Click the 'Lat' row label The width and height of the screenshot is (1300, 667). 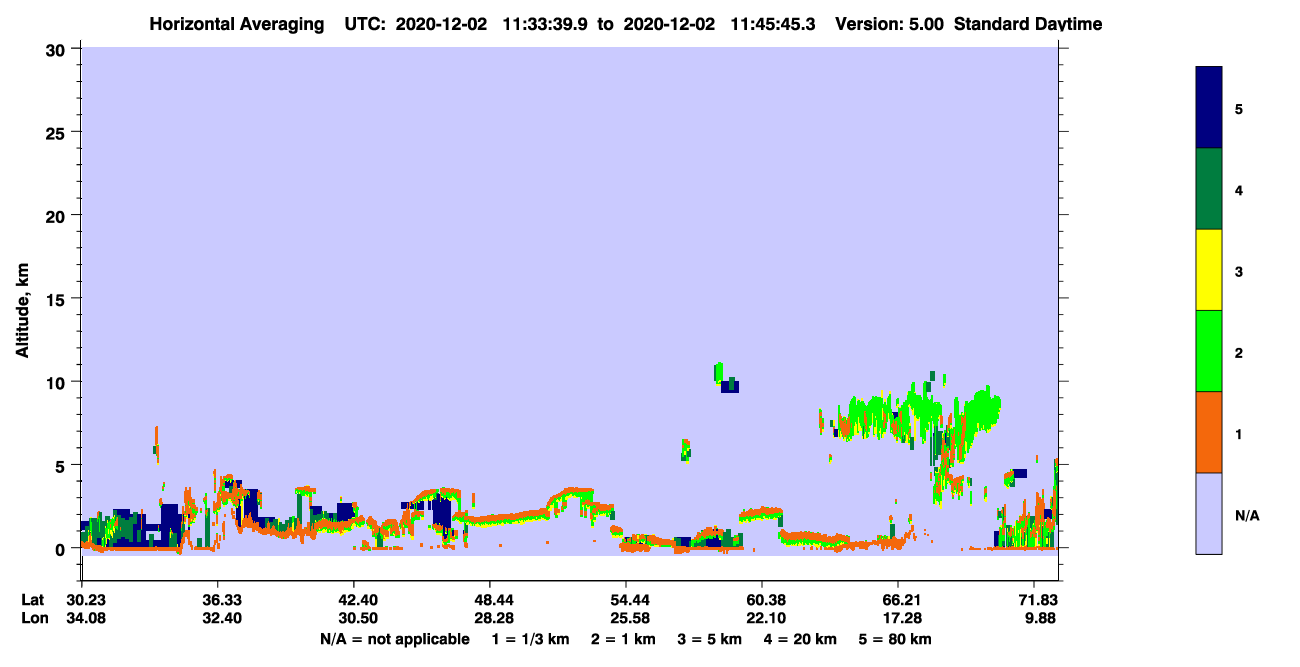33,600
